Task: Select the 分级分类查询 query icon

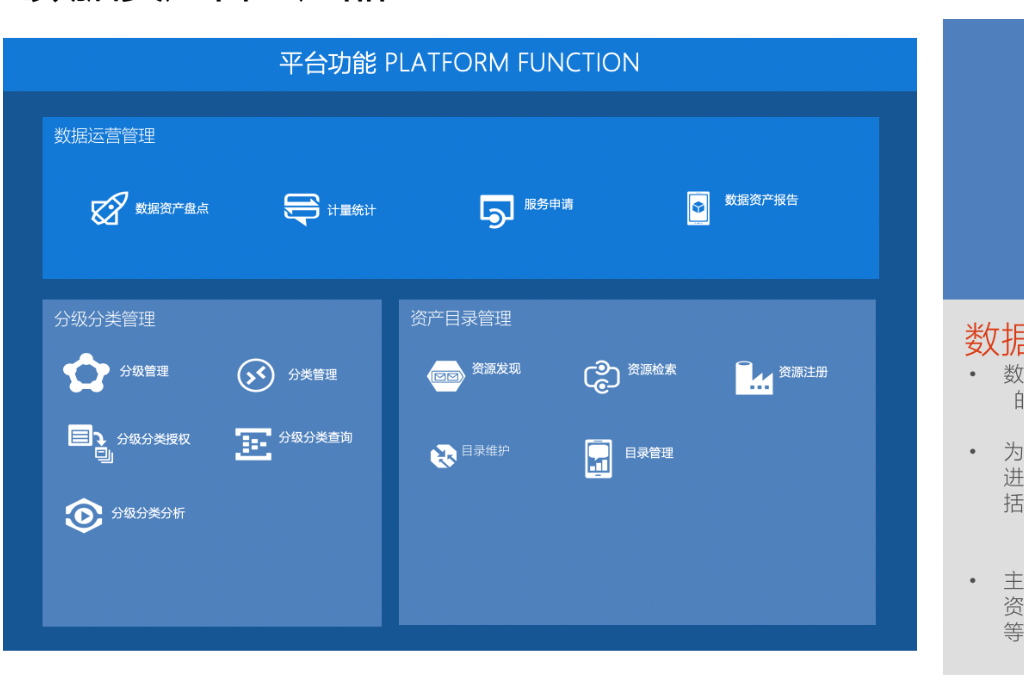Action: [253, 443]
